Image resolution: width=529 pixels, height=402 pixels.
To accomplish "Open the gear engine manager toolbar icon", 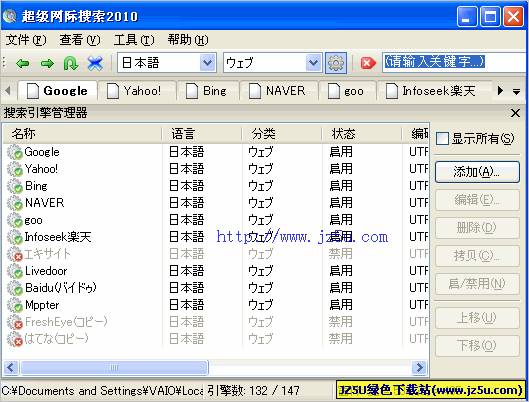I will (x=336, y=63).
